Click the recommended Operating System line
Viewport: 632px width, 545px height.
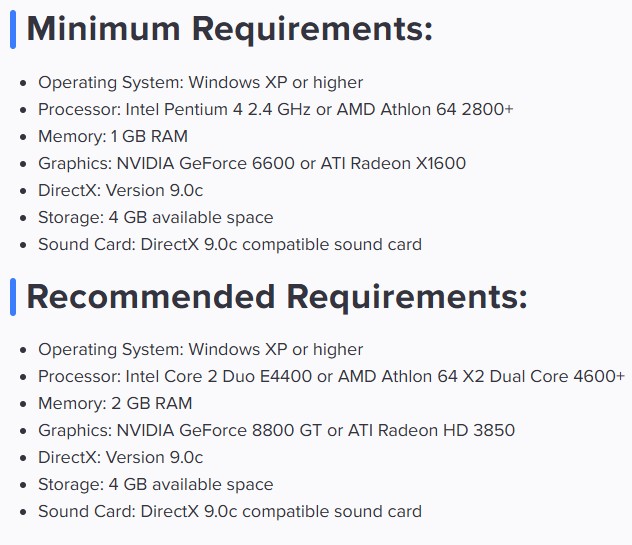(x=200, y=349)
